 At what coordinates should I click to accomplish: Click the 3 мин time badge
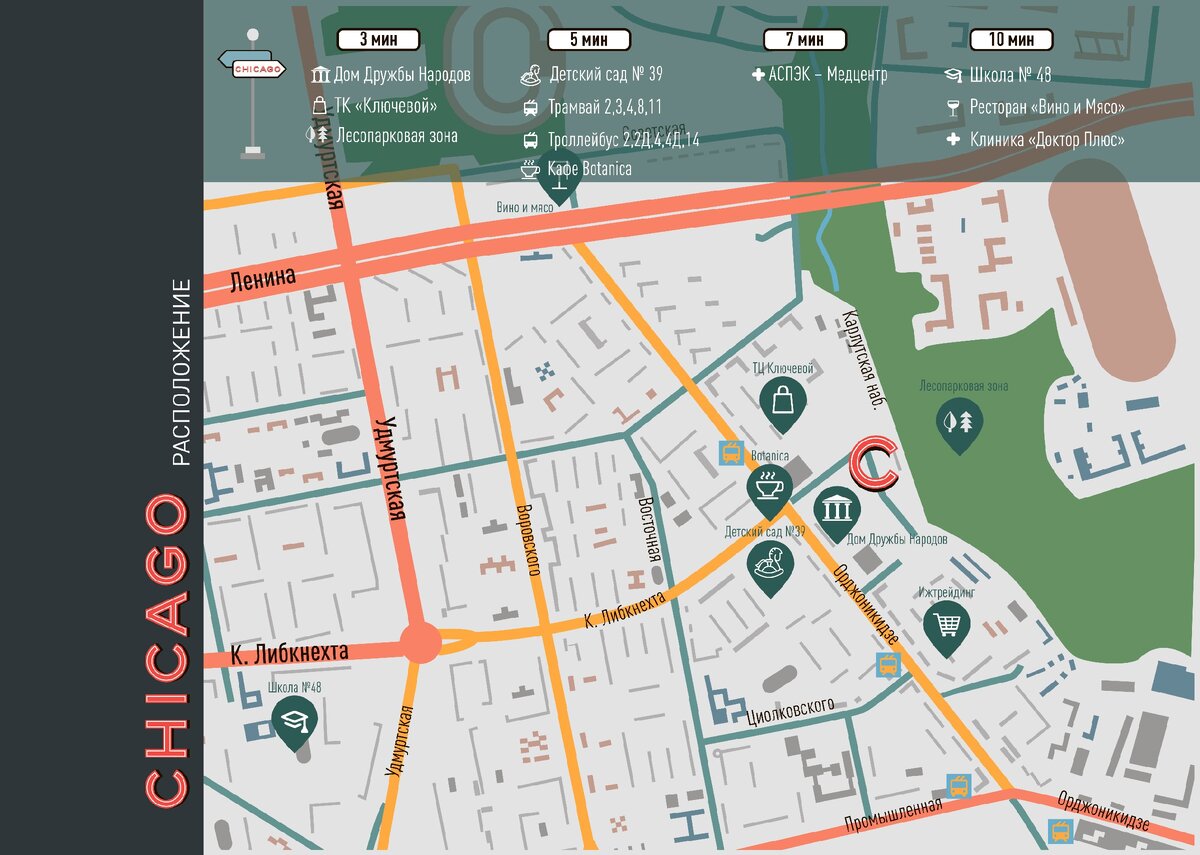[x=378, y=39]
